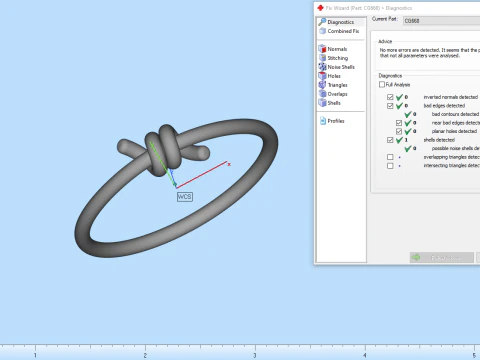Select the Normals text label

[337, 49]
